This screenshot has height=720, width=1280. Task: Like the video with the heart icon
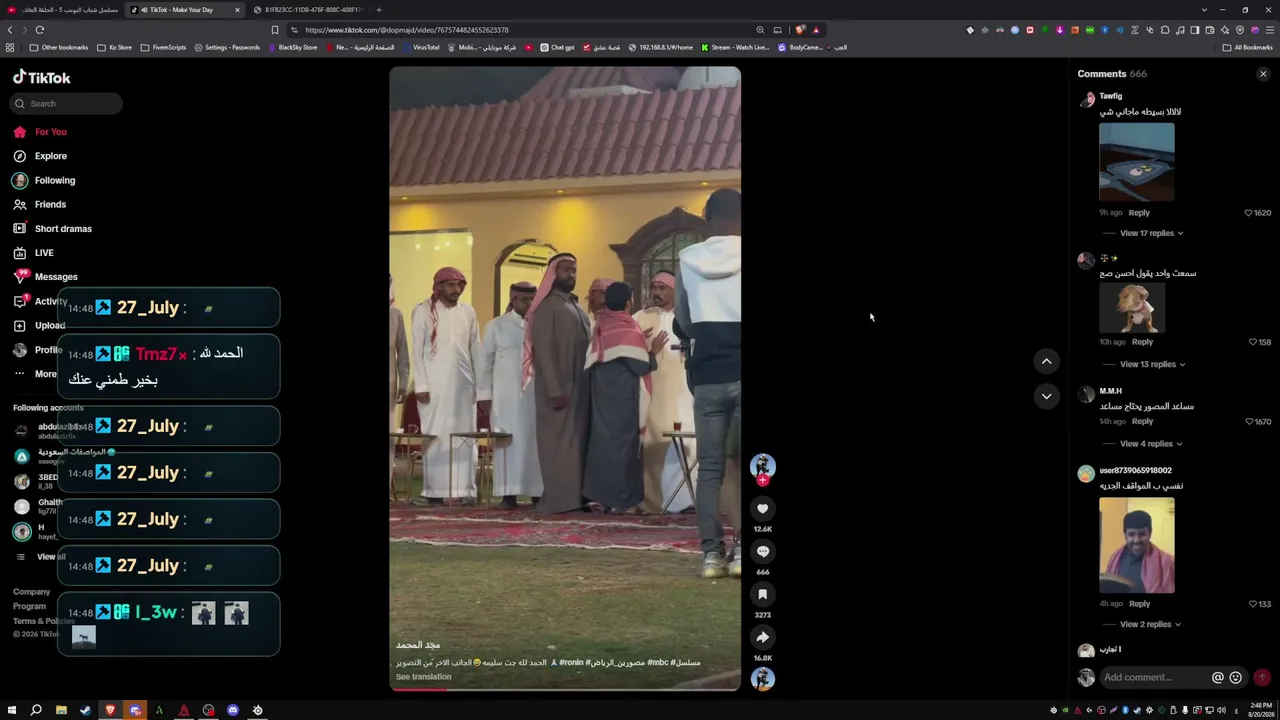coord(763,509)
